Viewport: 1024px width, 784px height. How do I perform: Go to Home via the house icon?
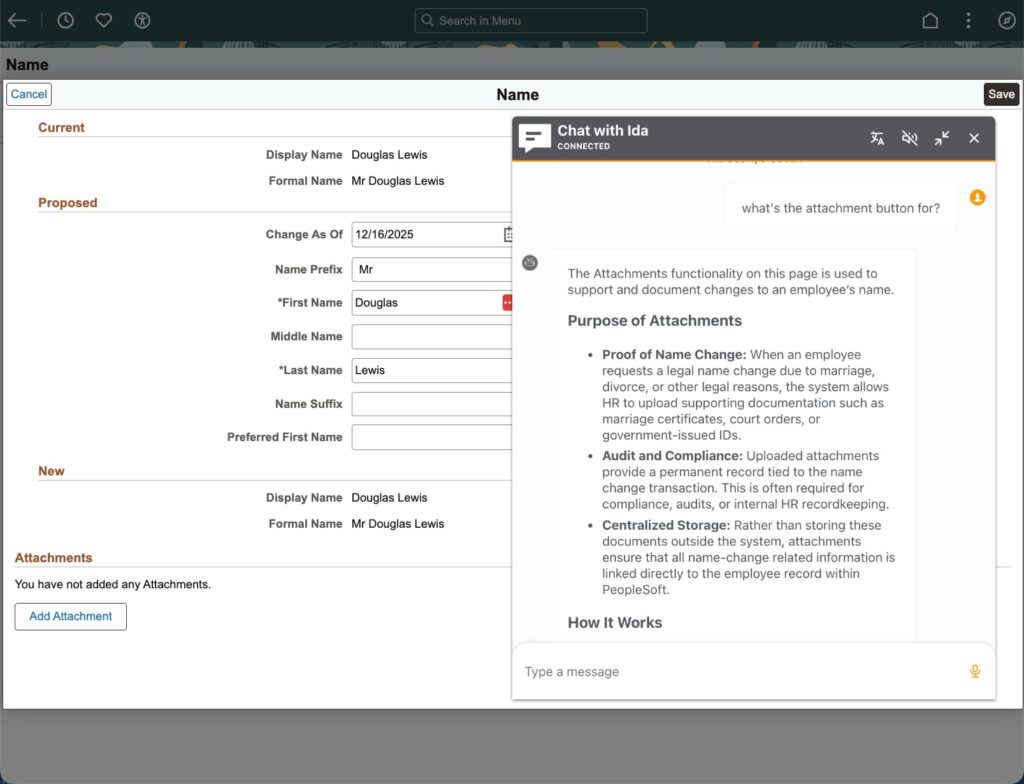930,20
